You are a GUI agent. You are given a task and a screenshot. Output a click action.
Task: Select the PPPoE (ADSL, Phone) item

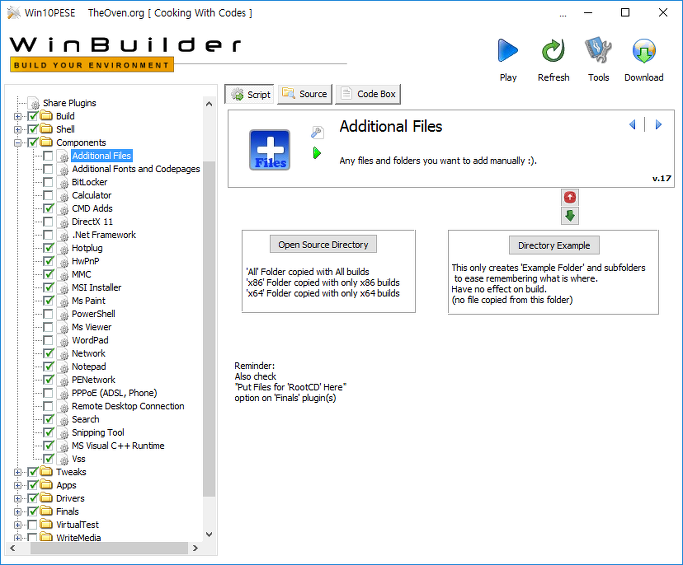[114, 393]
